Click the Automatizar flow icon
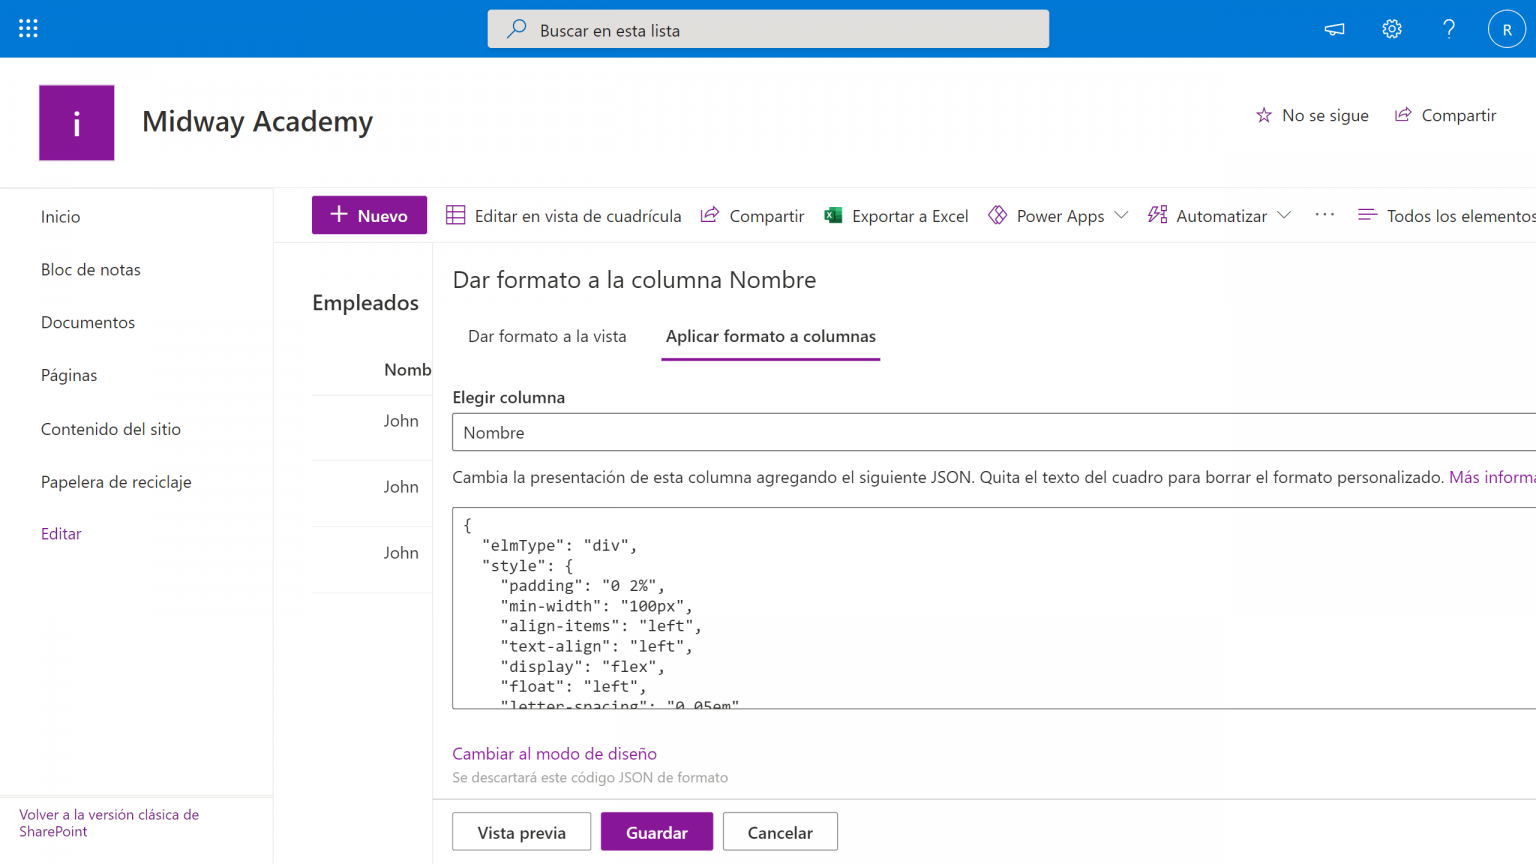1536x864 pixels. (1157, 214)
